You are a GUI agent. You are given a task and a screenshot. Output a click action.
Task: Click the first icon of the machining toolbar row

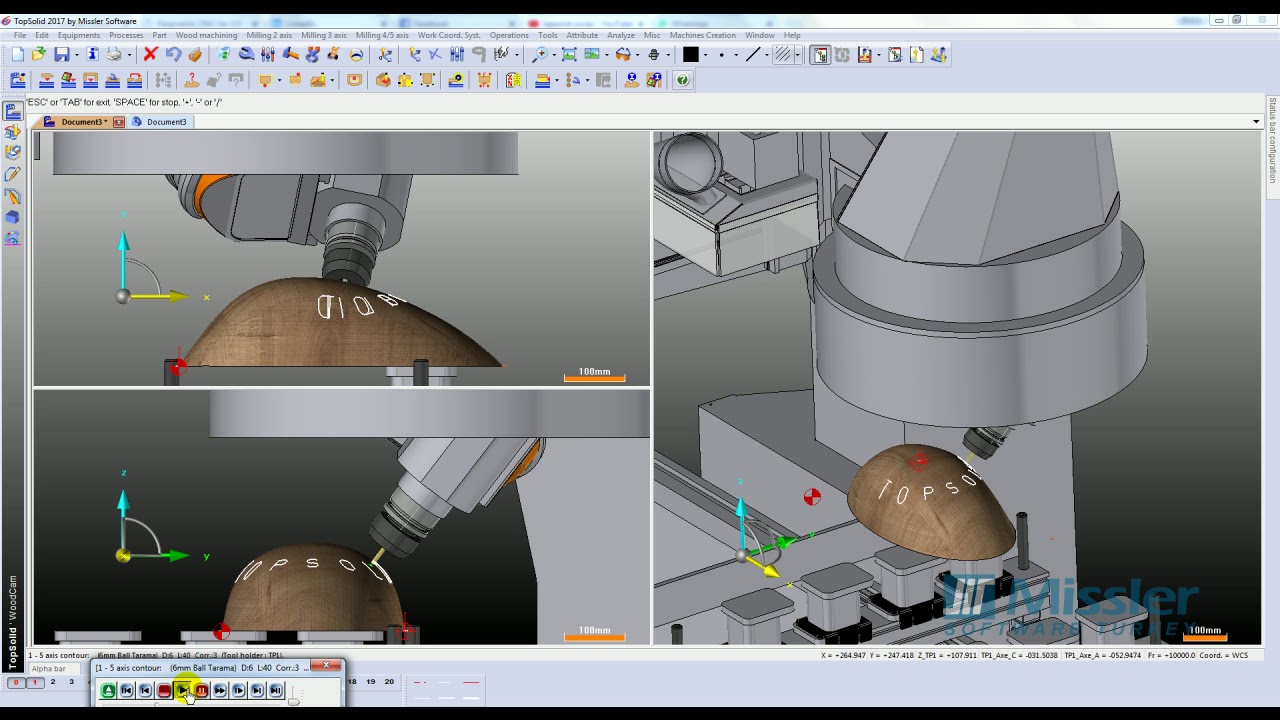(17, 80)
